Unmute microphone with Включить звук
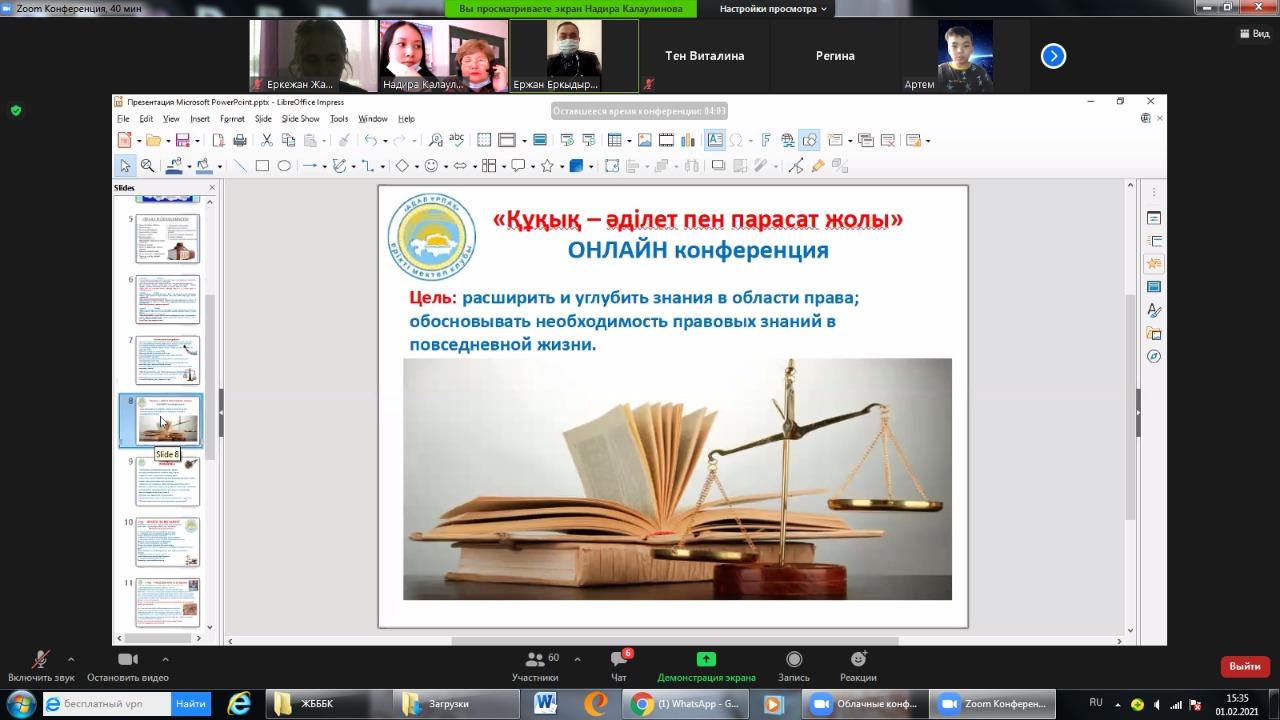 point(41,666)
